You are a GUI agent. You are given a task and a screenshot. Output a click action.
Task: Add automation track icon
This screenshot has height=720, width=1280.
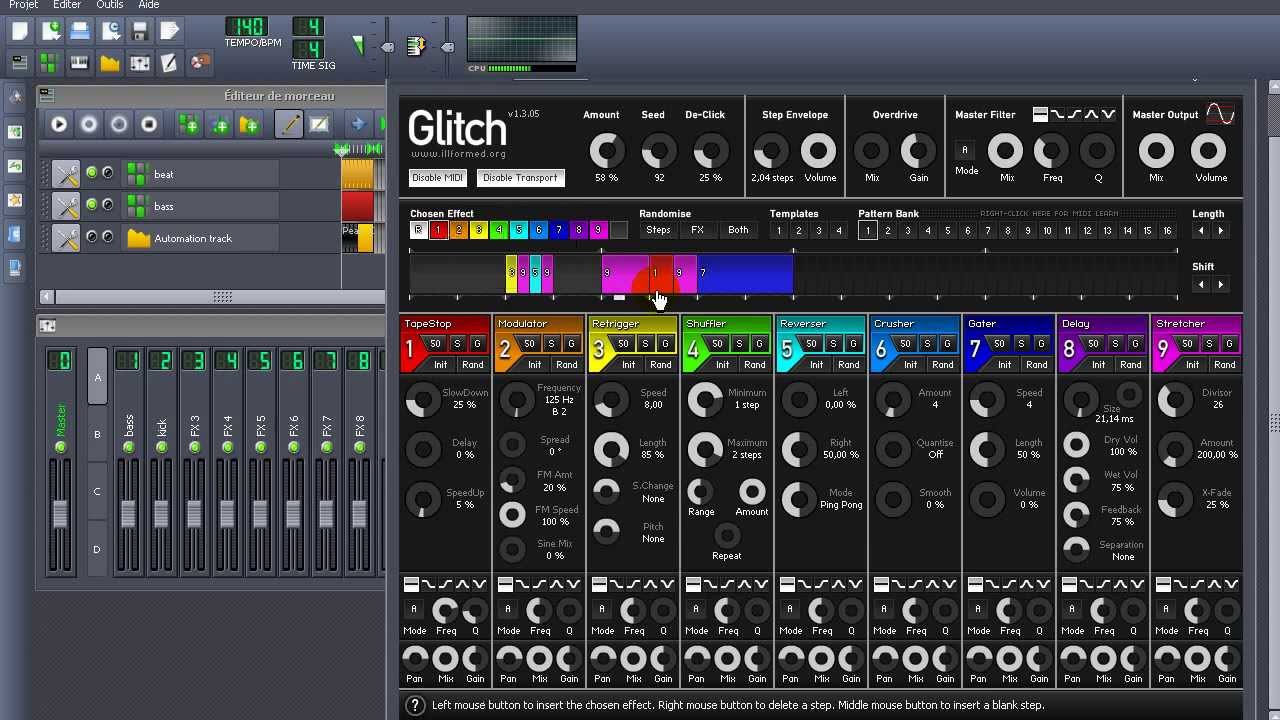coord(249,124)
